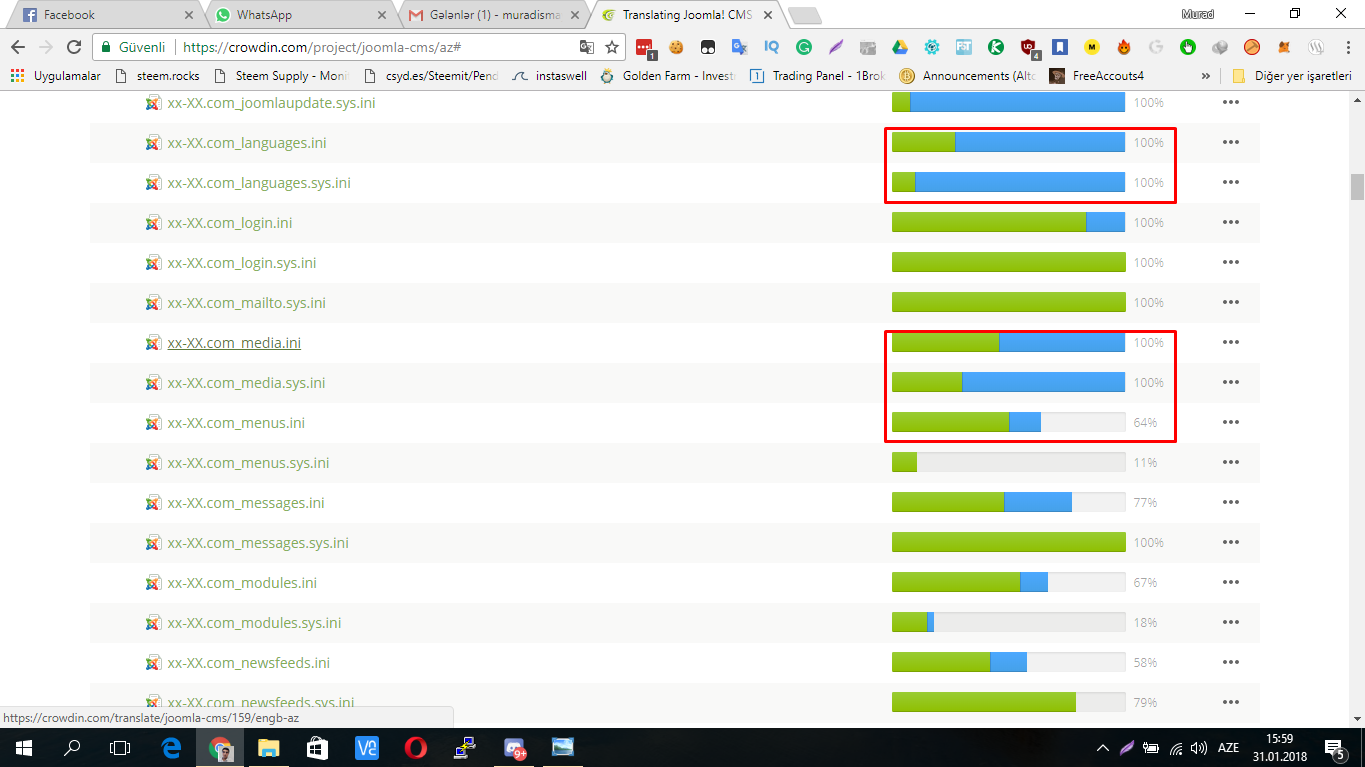Open the WordPress extension icon
Viewport: 1365px width, 767px height.
pos(1316,47)
